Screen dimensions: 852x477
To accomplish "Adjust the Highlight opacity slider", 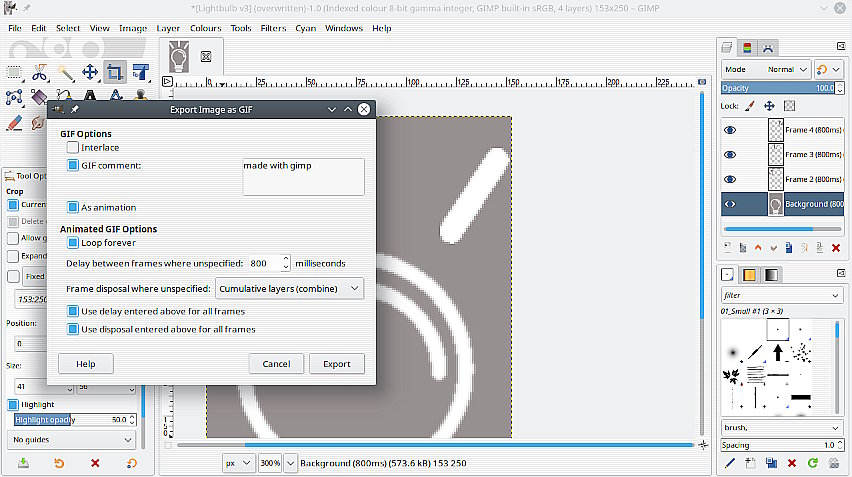I will pyautogui.click(x=71, y=419).
